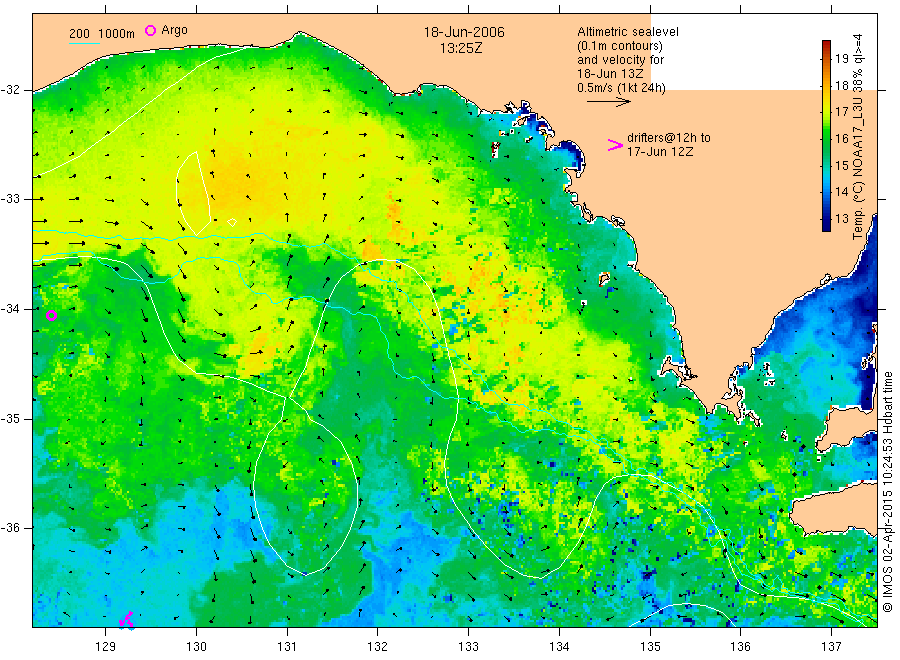
Task: Click the cyan depth contour legend line
Action: tap(84, 43)
